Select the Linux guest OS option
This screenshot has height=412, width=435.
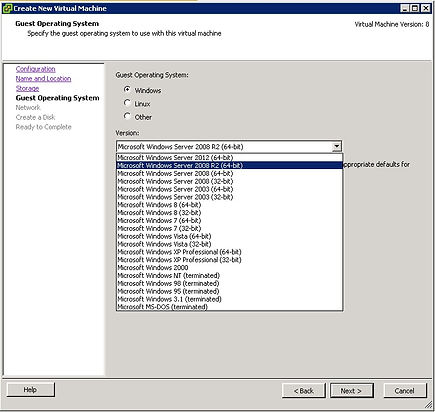point(127,103)
